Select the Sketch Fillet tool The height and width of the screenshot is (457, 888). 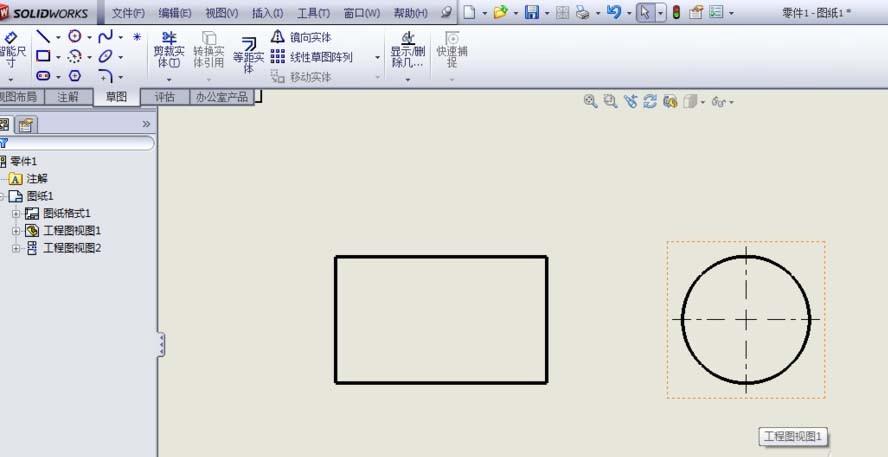pos(106,76)
